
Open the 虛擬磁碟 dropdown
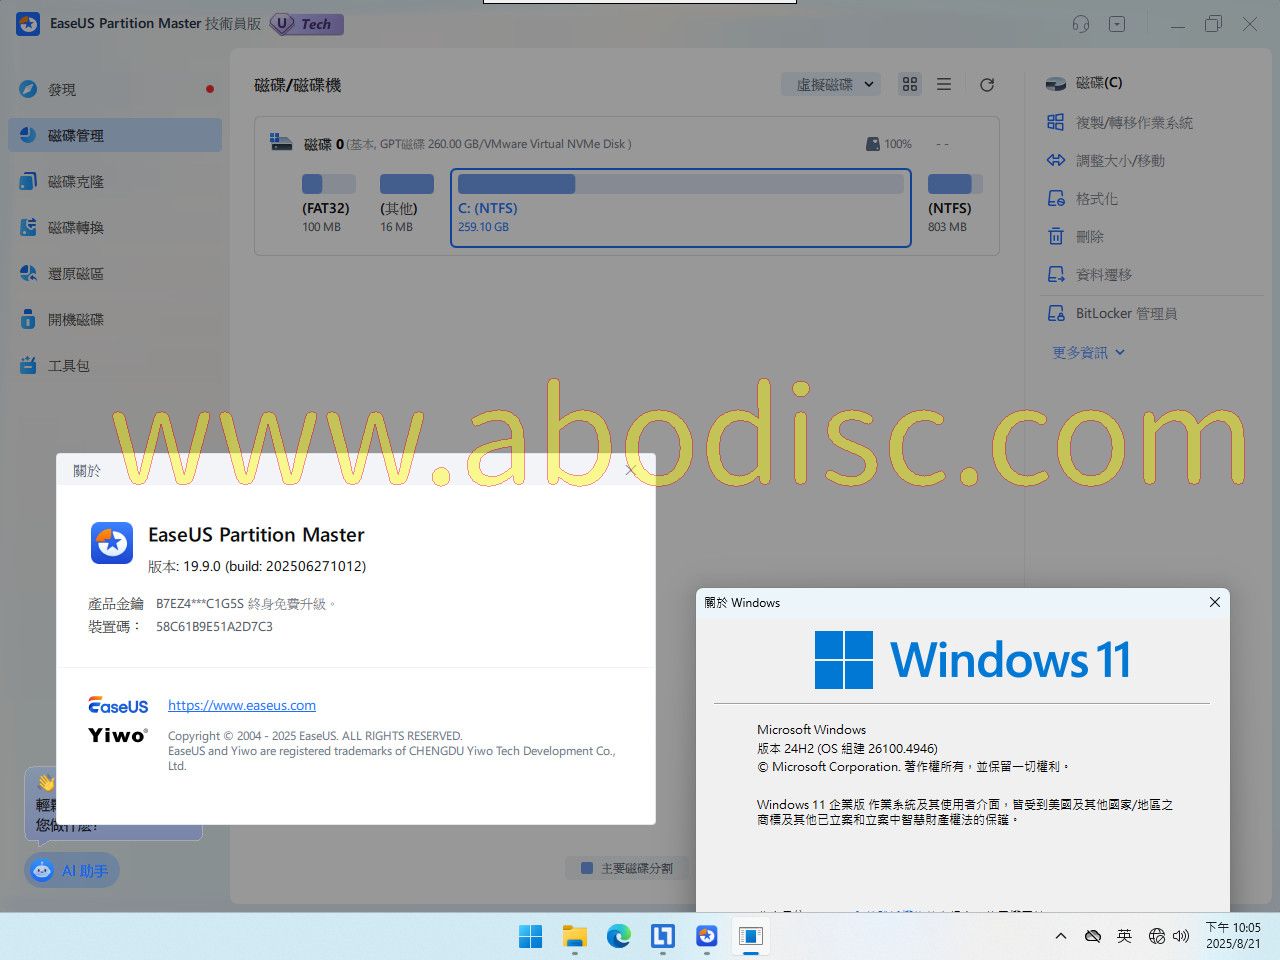(831, 85)
